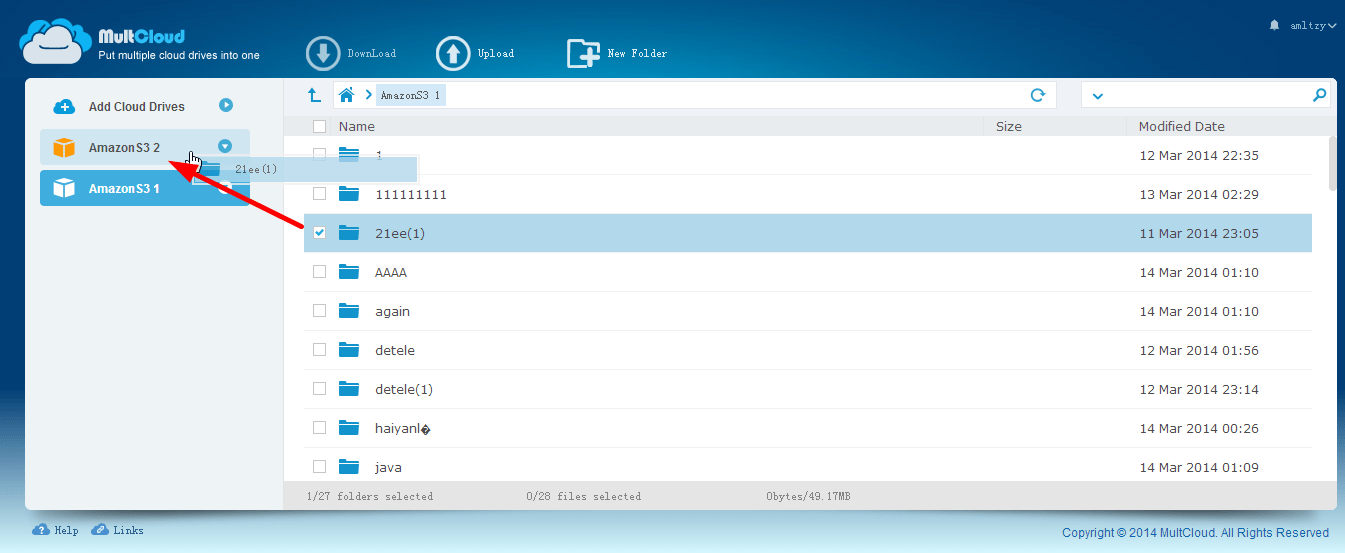The width and height of the screenshot is (1345, 553).
Task: Select the AmazonS3 1 drive label
Action: coord(124,189)
